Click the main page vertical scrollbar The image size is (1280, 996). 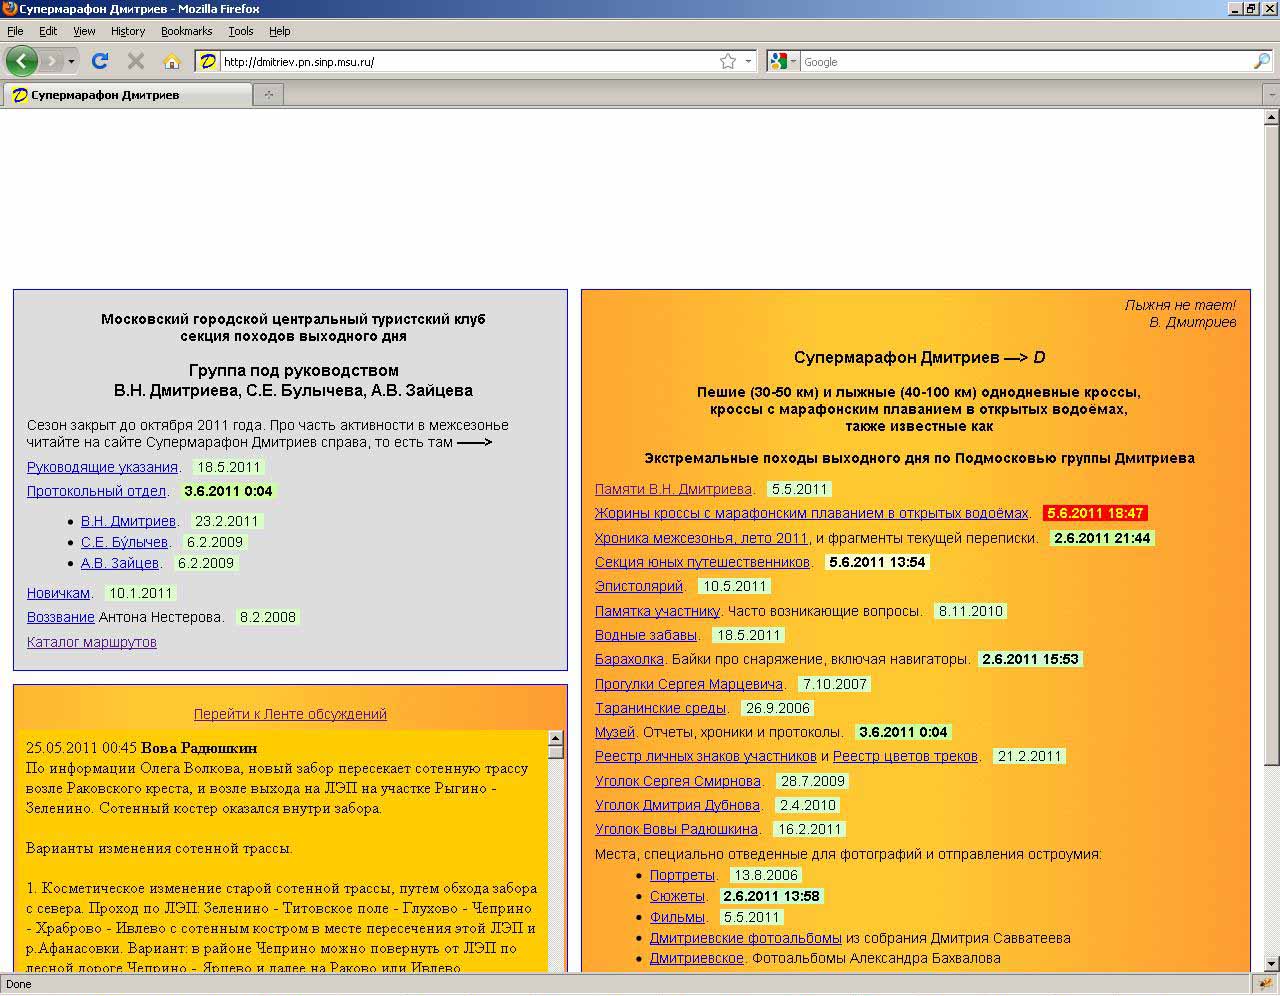(1271, 440)
